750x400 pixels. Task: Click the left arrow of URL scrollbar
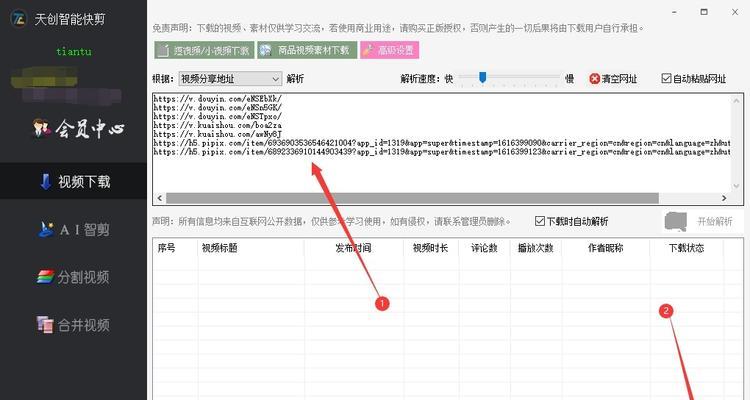point(160,198)
